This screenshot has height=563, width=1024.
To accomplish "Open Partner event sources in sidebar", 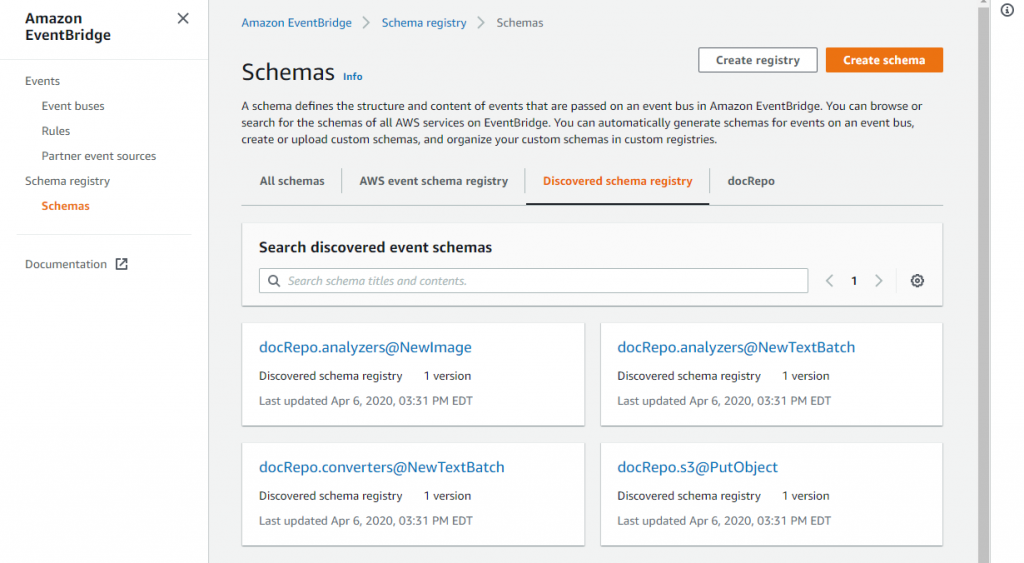I will pyautogui.click(x=99, y=156).
